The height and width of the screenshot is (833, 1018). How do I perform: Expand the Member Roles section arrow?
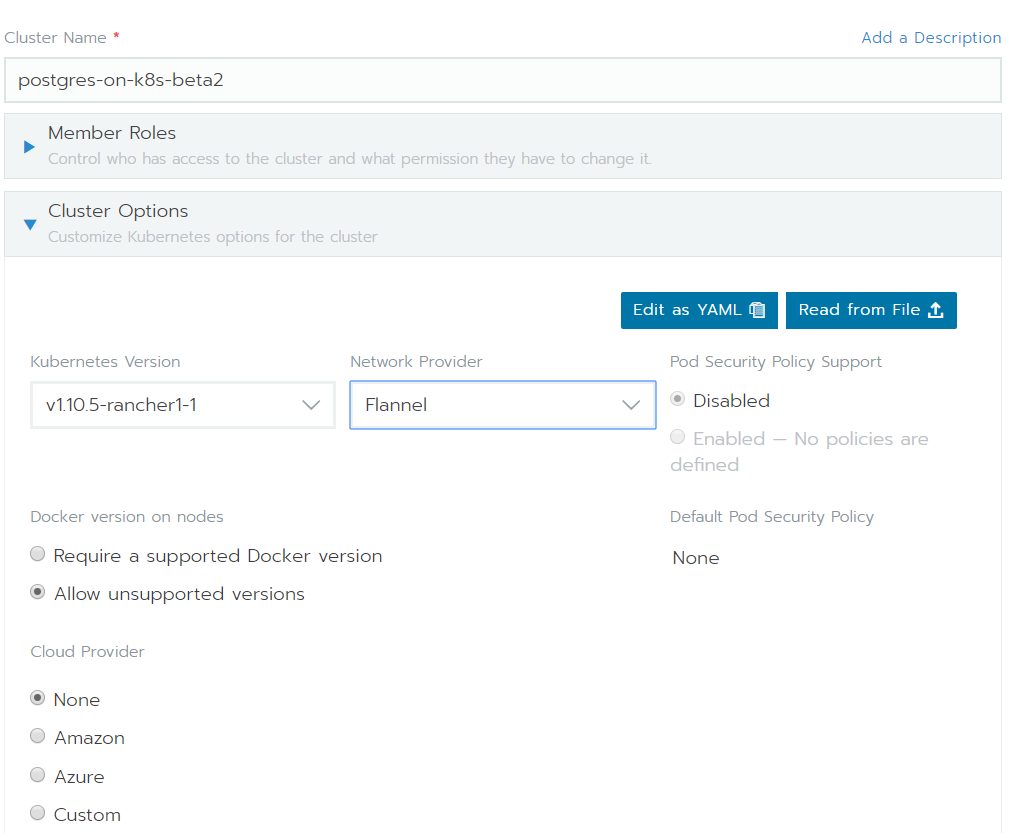[29, 147]
